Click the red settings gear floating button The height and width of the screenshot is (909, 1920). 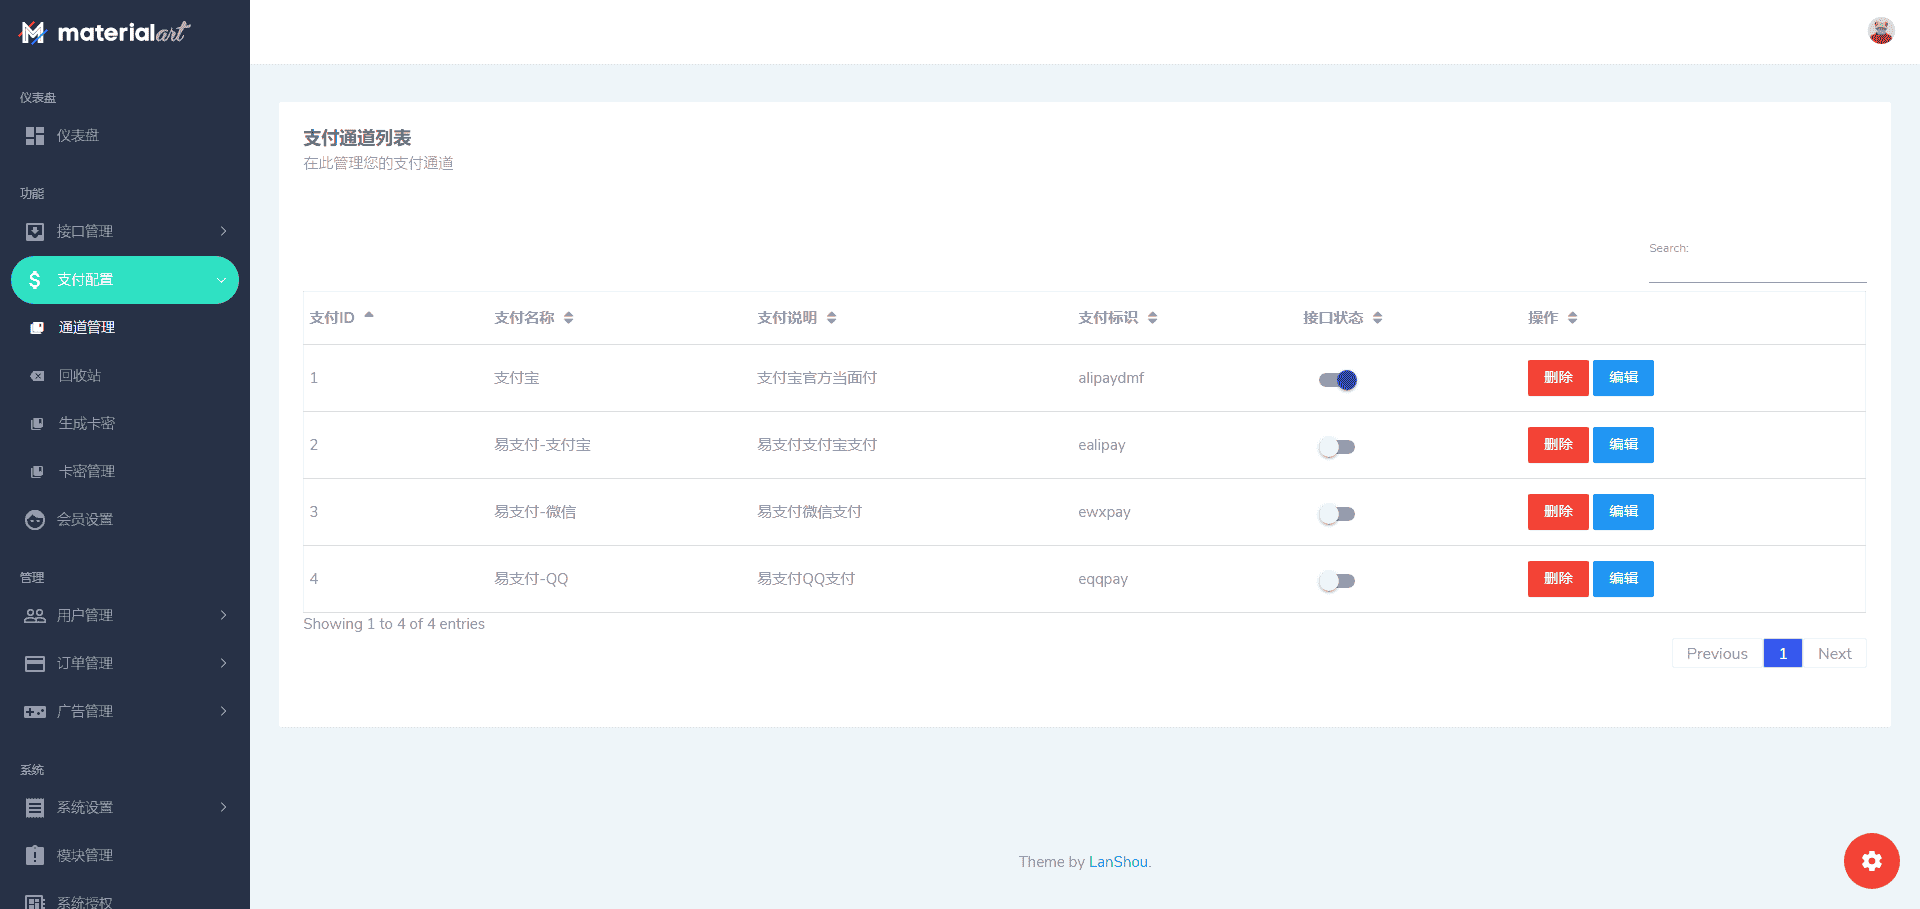pos(1871,861)
